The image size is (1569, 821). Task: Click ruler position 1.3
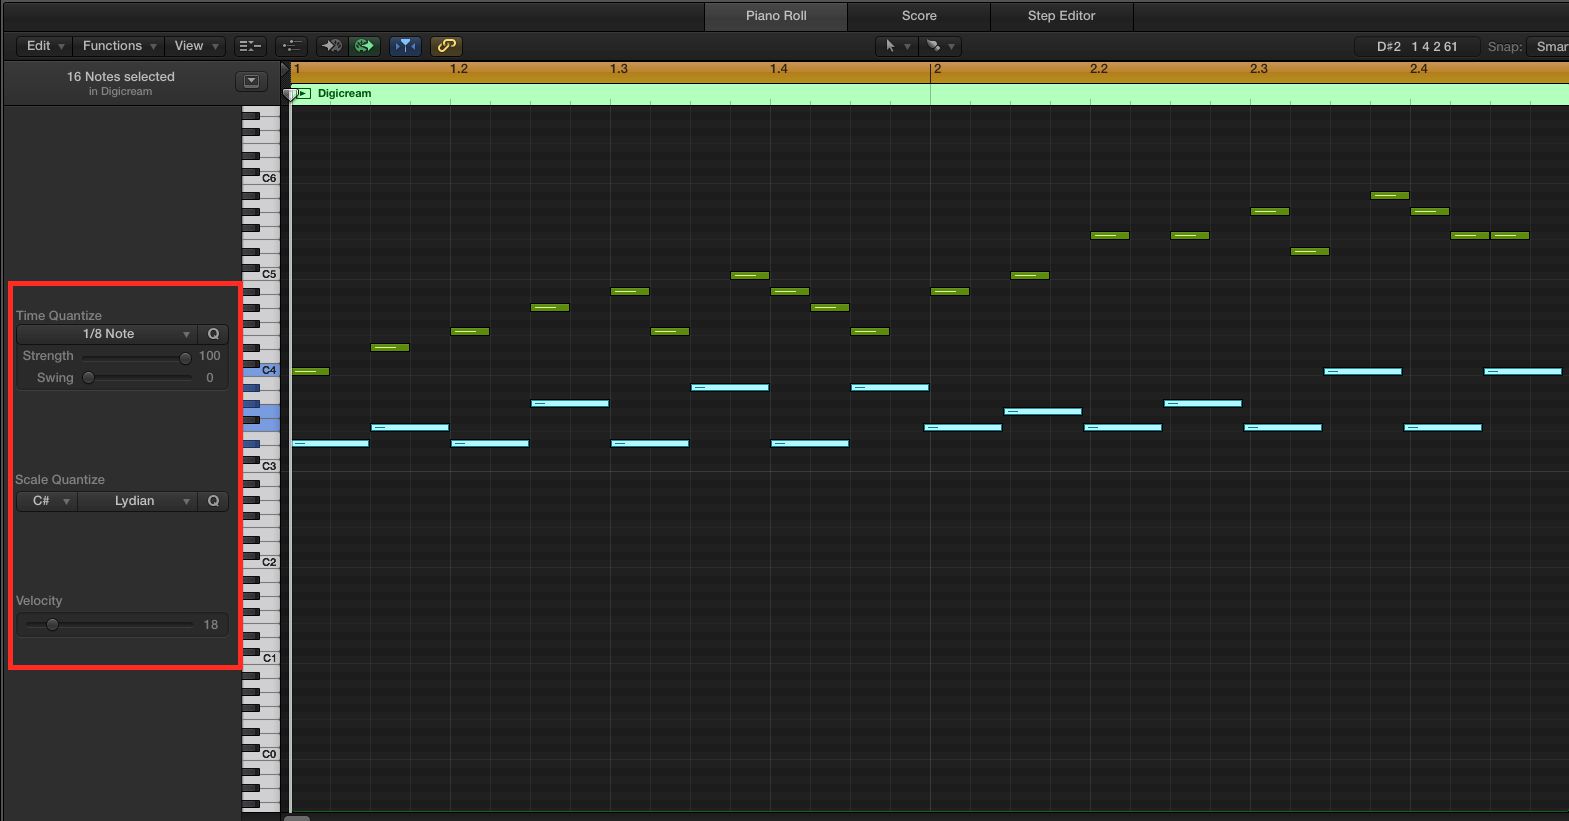pyautogui.click(x=619, y=69)
